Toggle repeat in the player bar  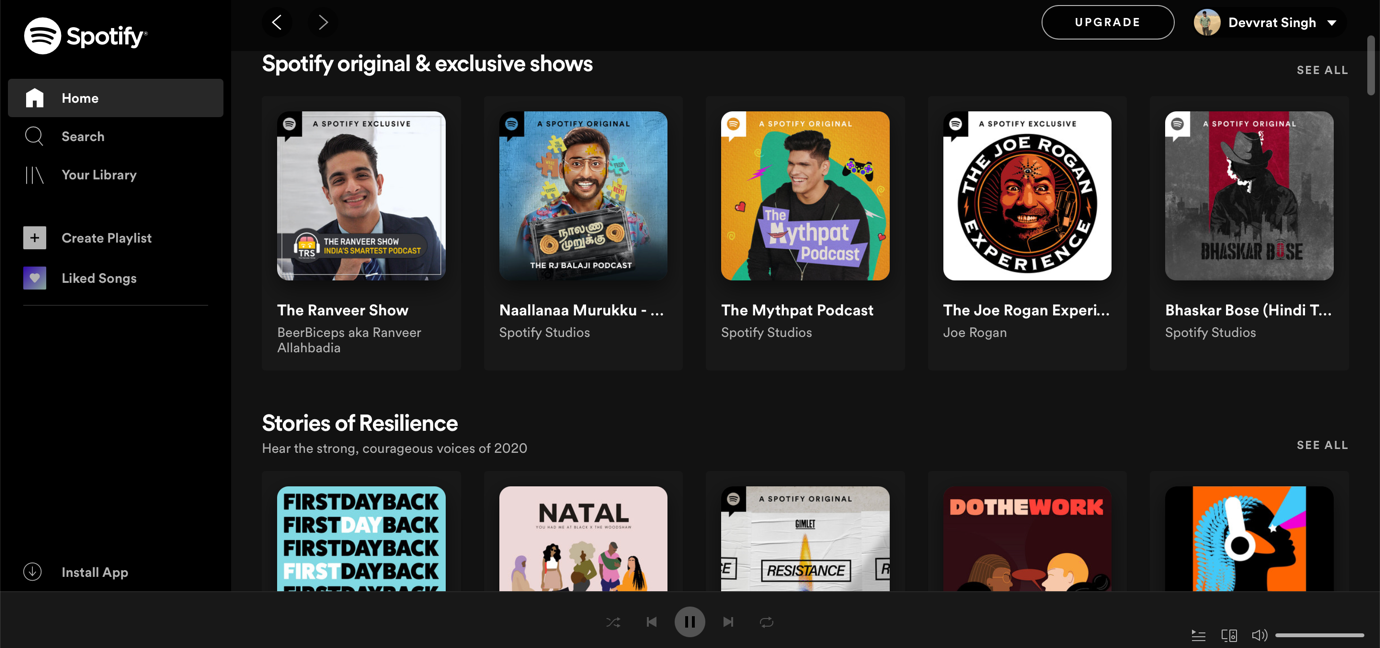pyautogui.click(x=766, y=622)
